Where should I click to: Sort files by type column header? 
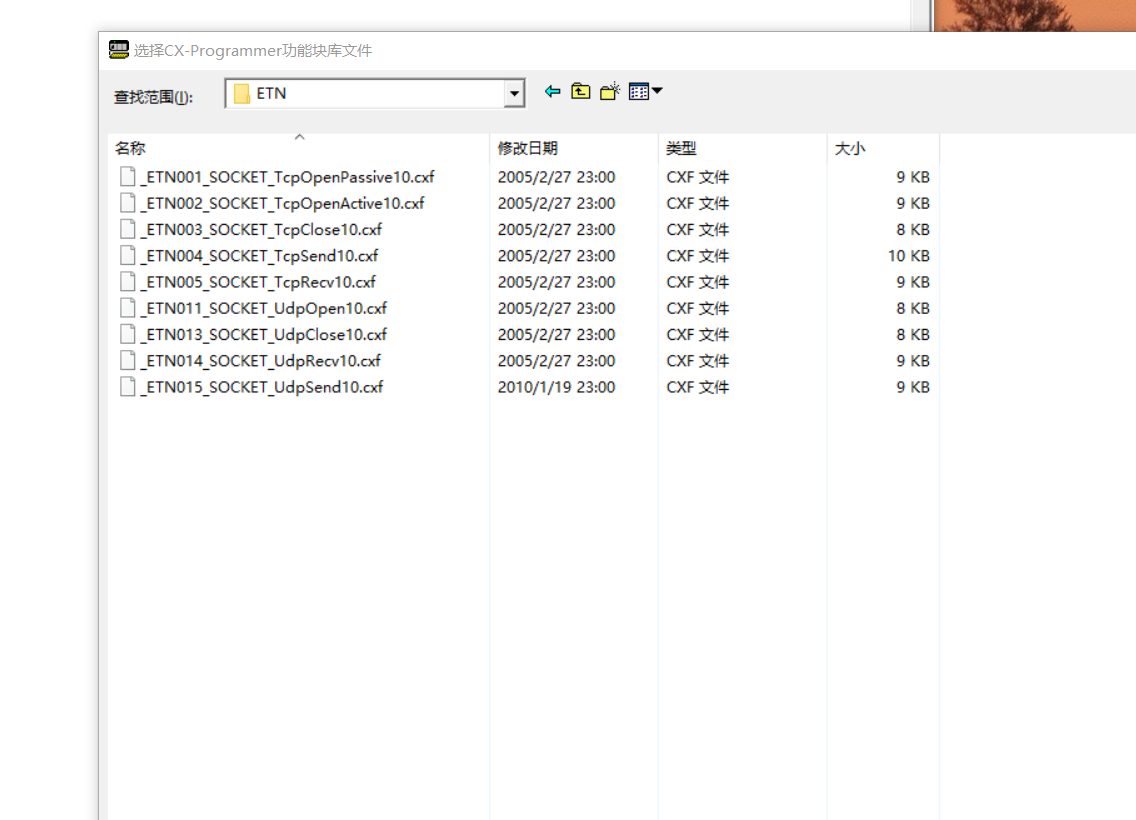coord(681,148)
